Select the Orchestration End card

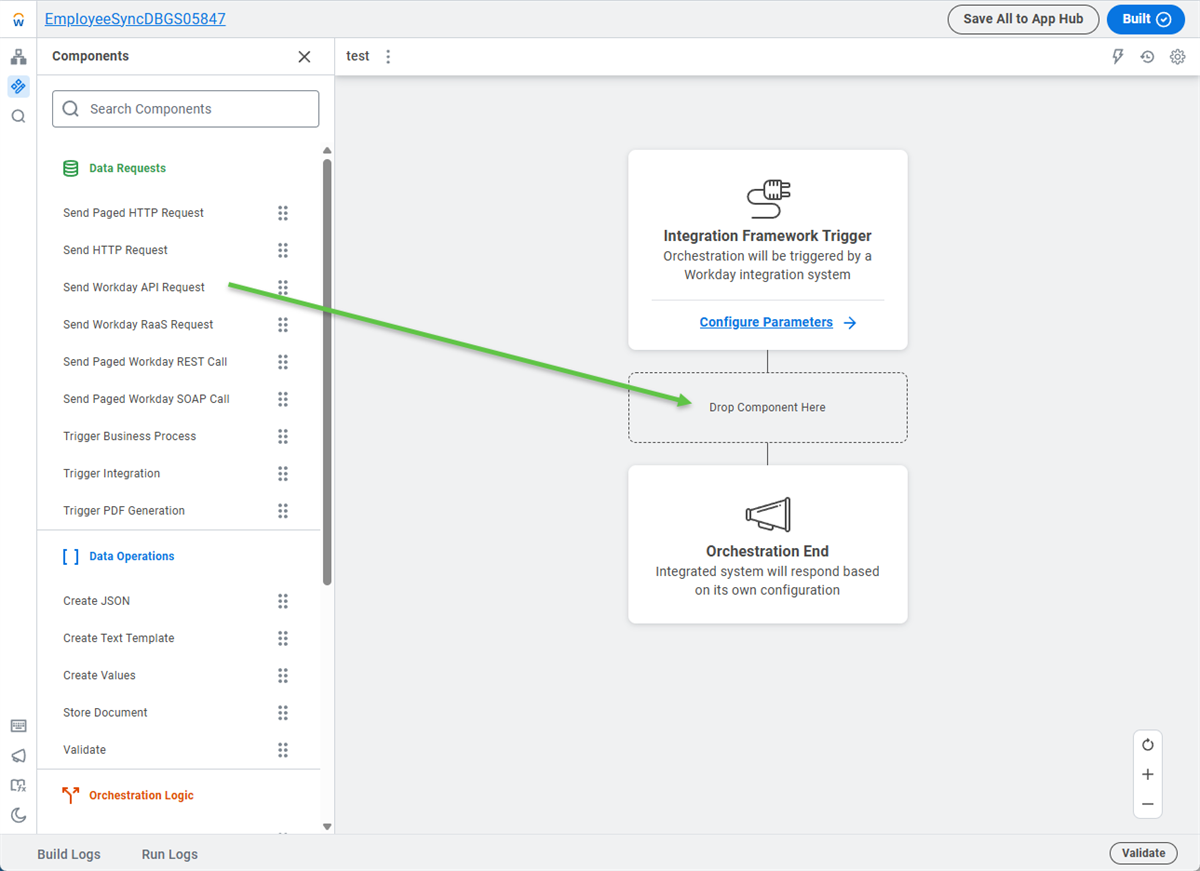[768, 545]
